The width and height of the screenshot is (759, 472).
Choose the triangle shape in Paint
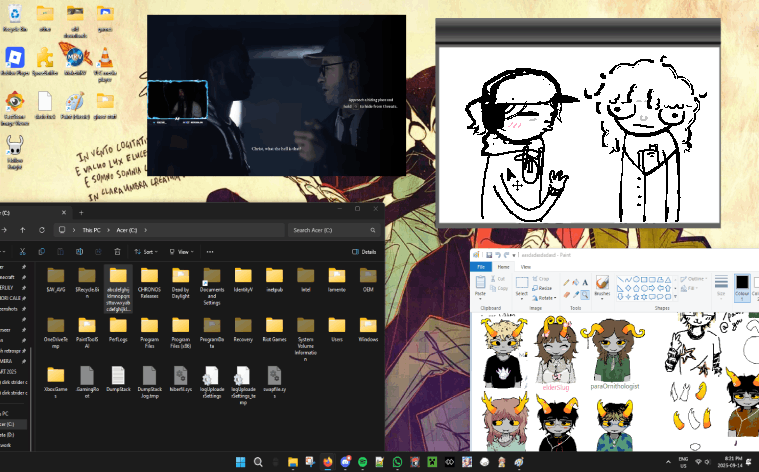coord(668,279)
